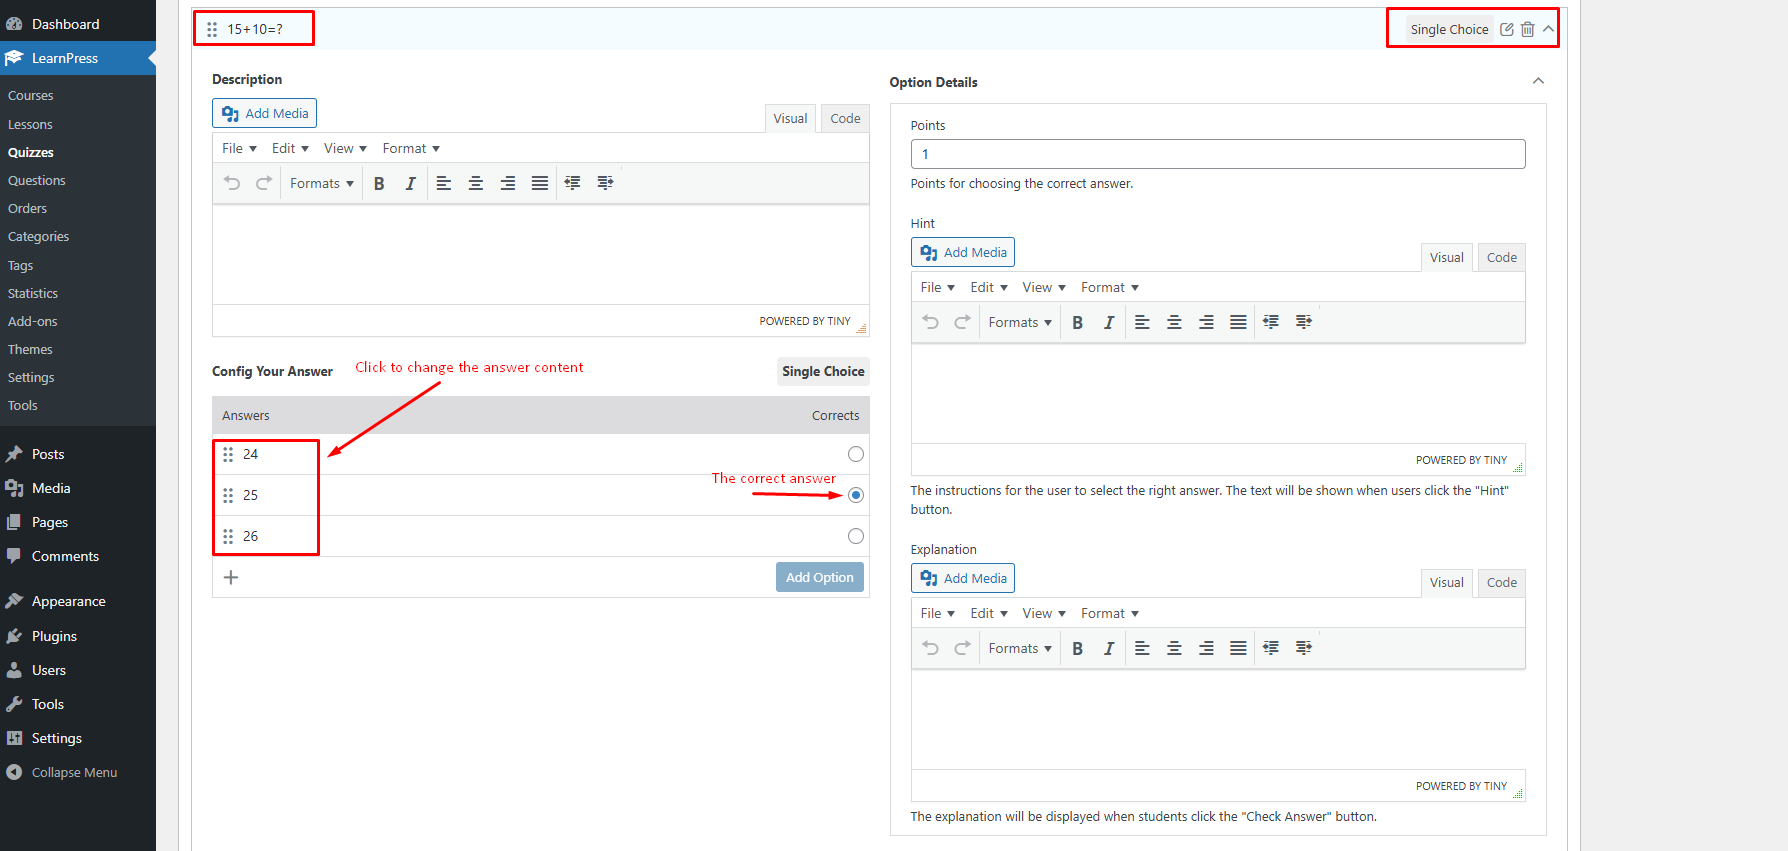This screenshot has height=851, width=1788.
Task: Switch Description editor to the Code tab
Action: tap(845, 118)
